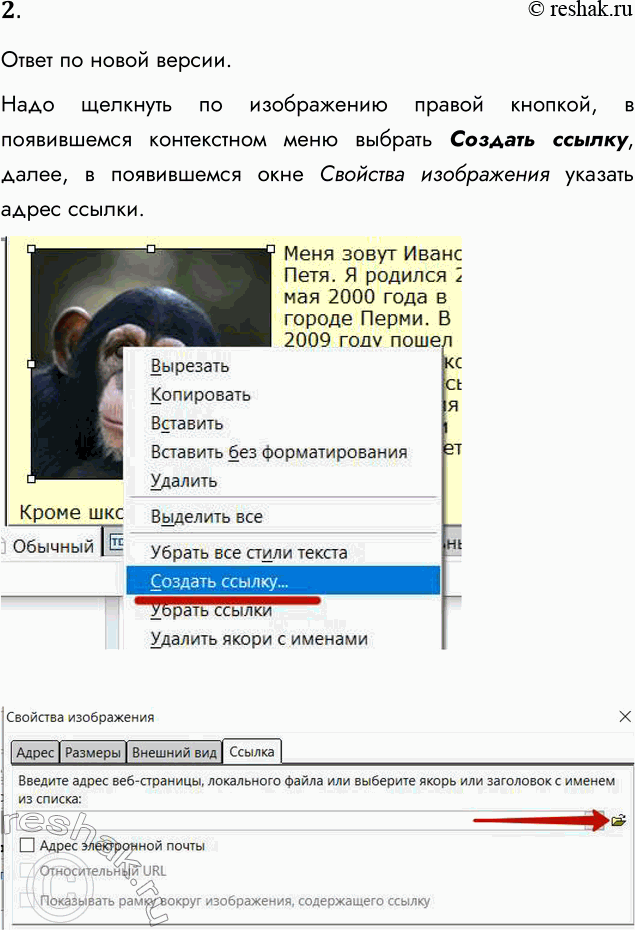Click the top-middle resize handle of image
Screen dimensions: 635x930
tap(151, 249)
